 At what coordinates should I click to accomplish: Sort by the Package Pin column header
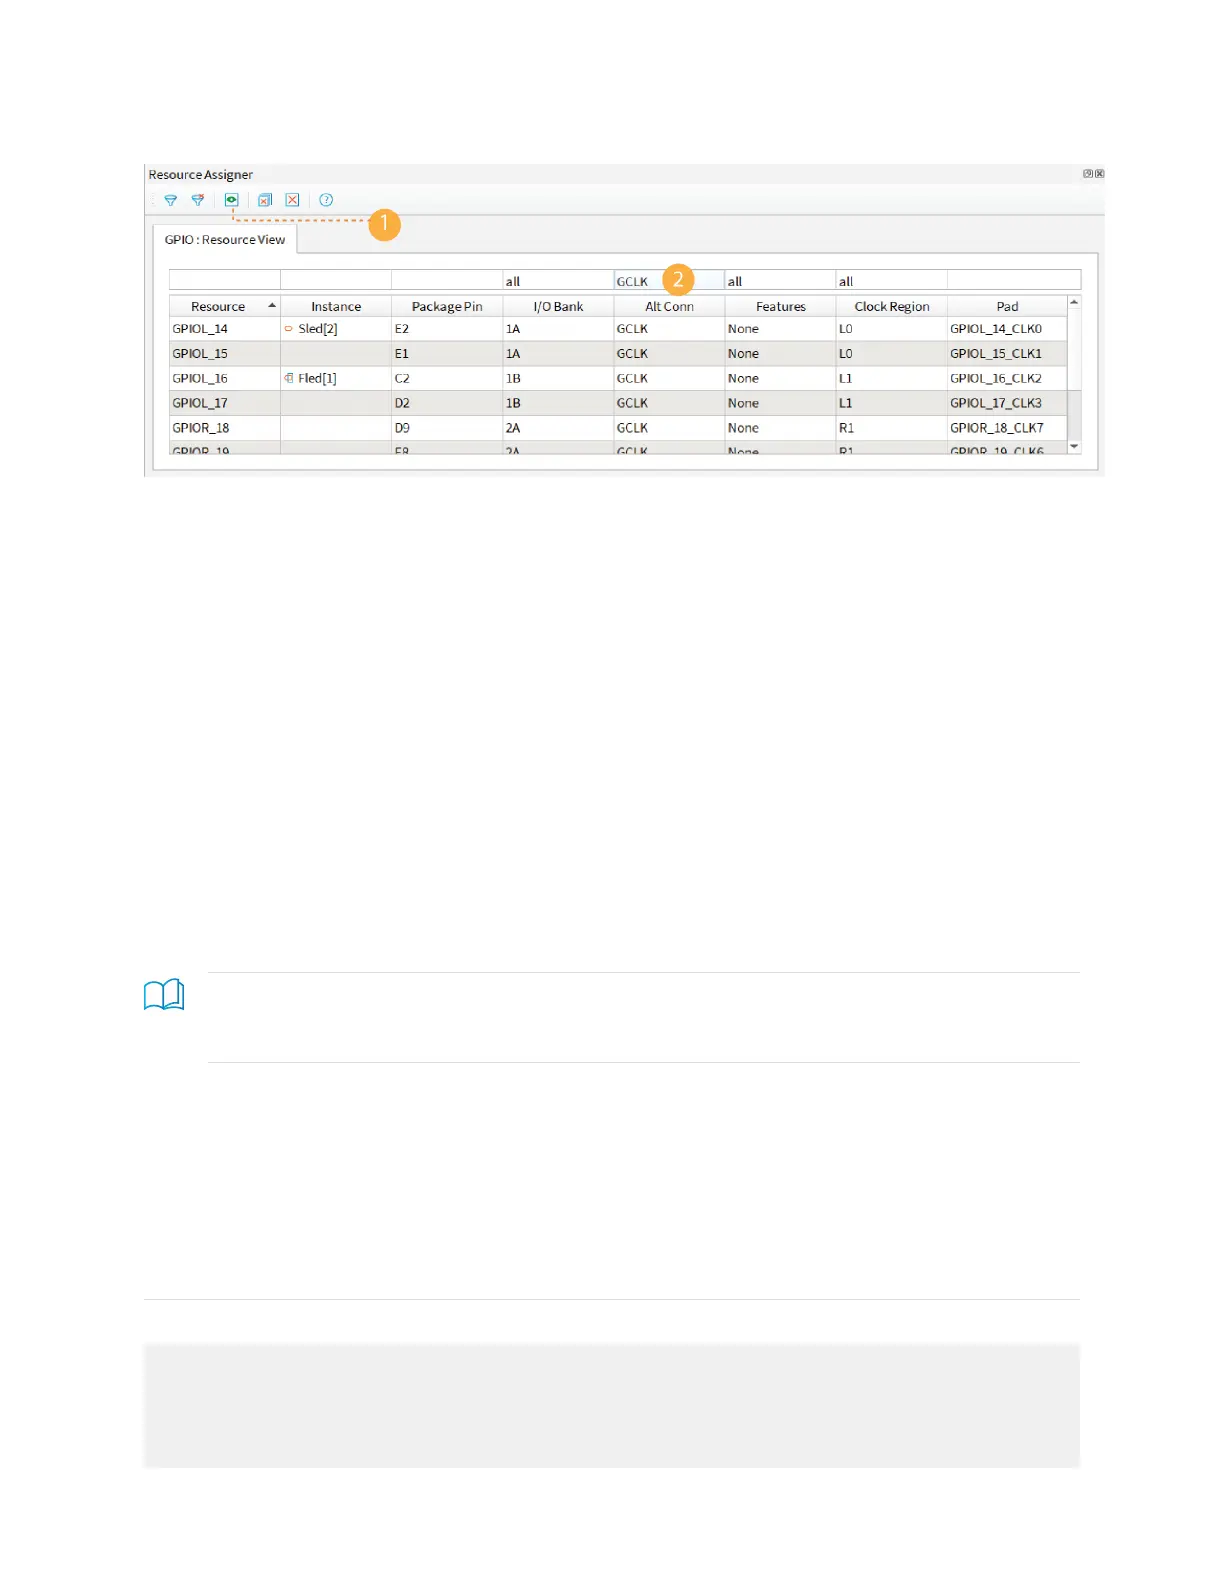click(x=447, y=306)
